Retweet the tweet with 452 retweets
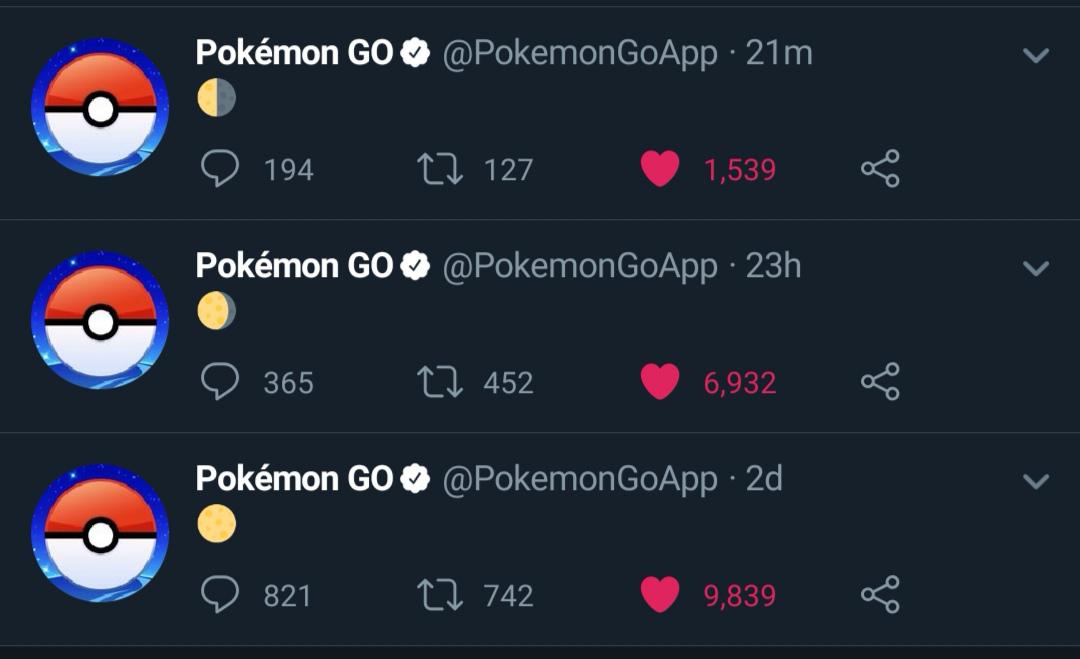Image resolution: width=1080 pixels, height=659 pixels. [x=439, y=382]
